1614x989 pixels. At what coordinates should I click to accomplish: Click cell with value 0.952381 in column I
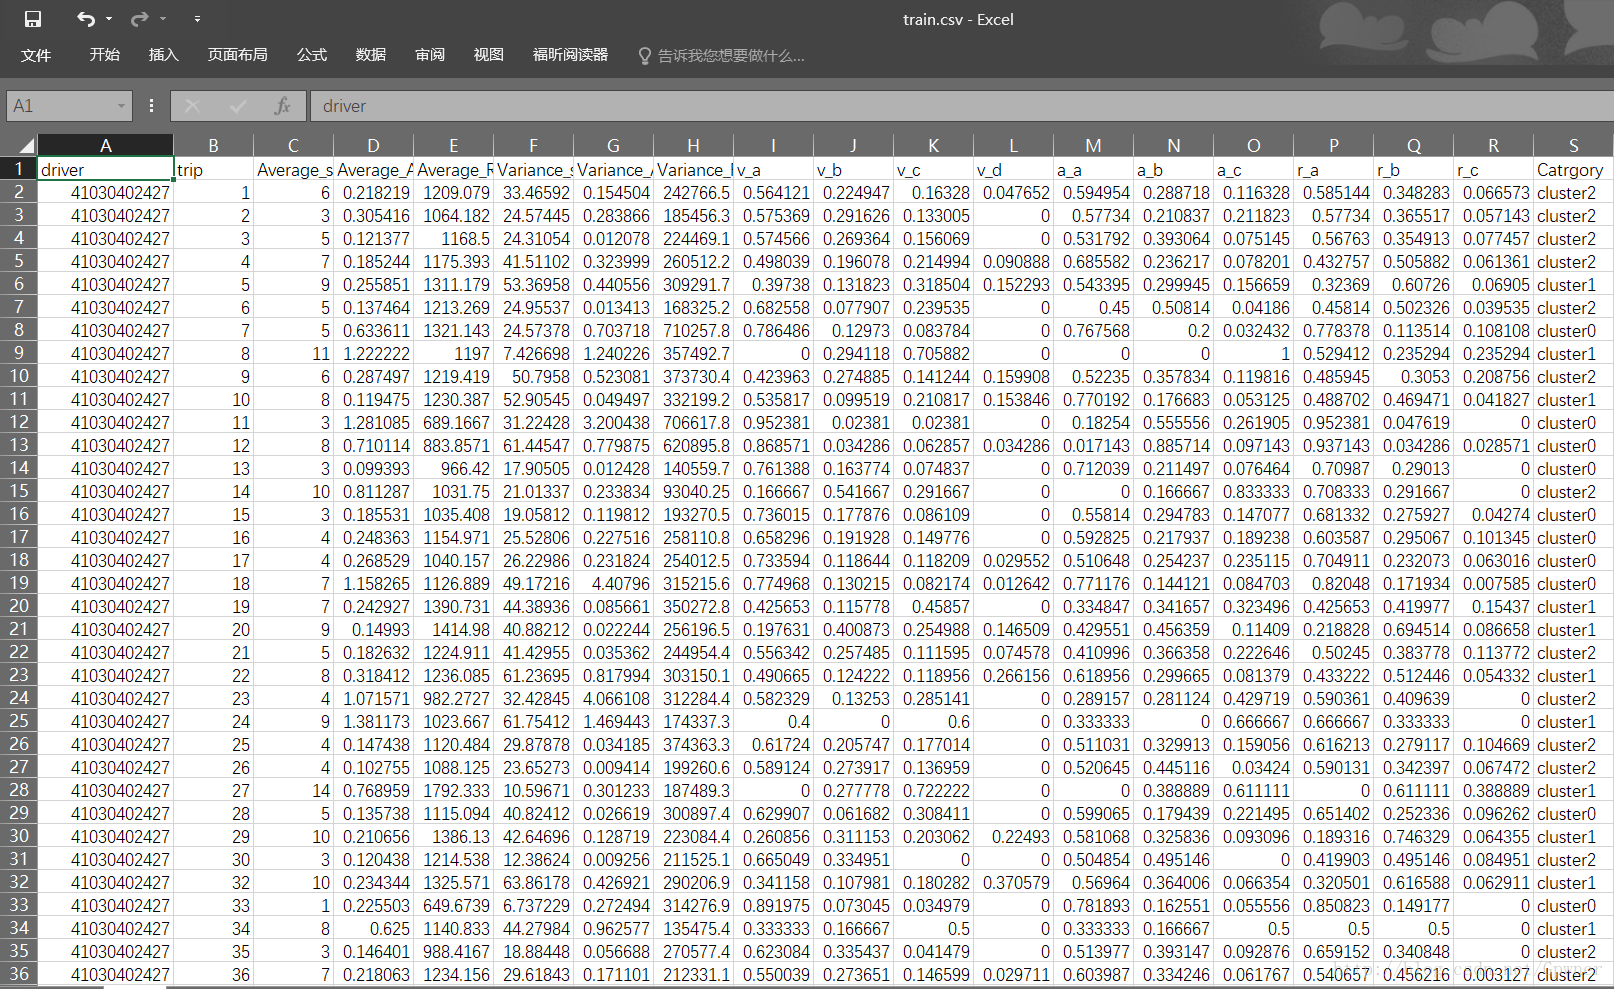click(773, 422)
